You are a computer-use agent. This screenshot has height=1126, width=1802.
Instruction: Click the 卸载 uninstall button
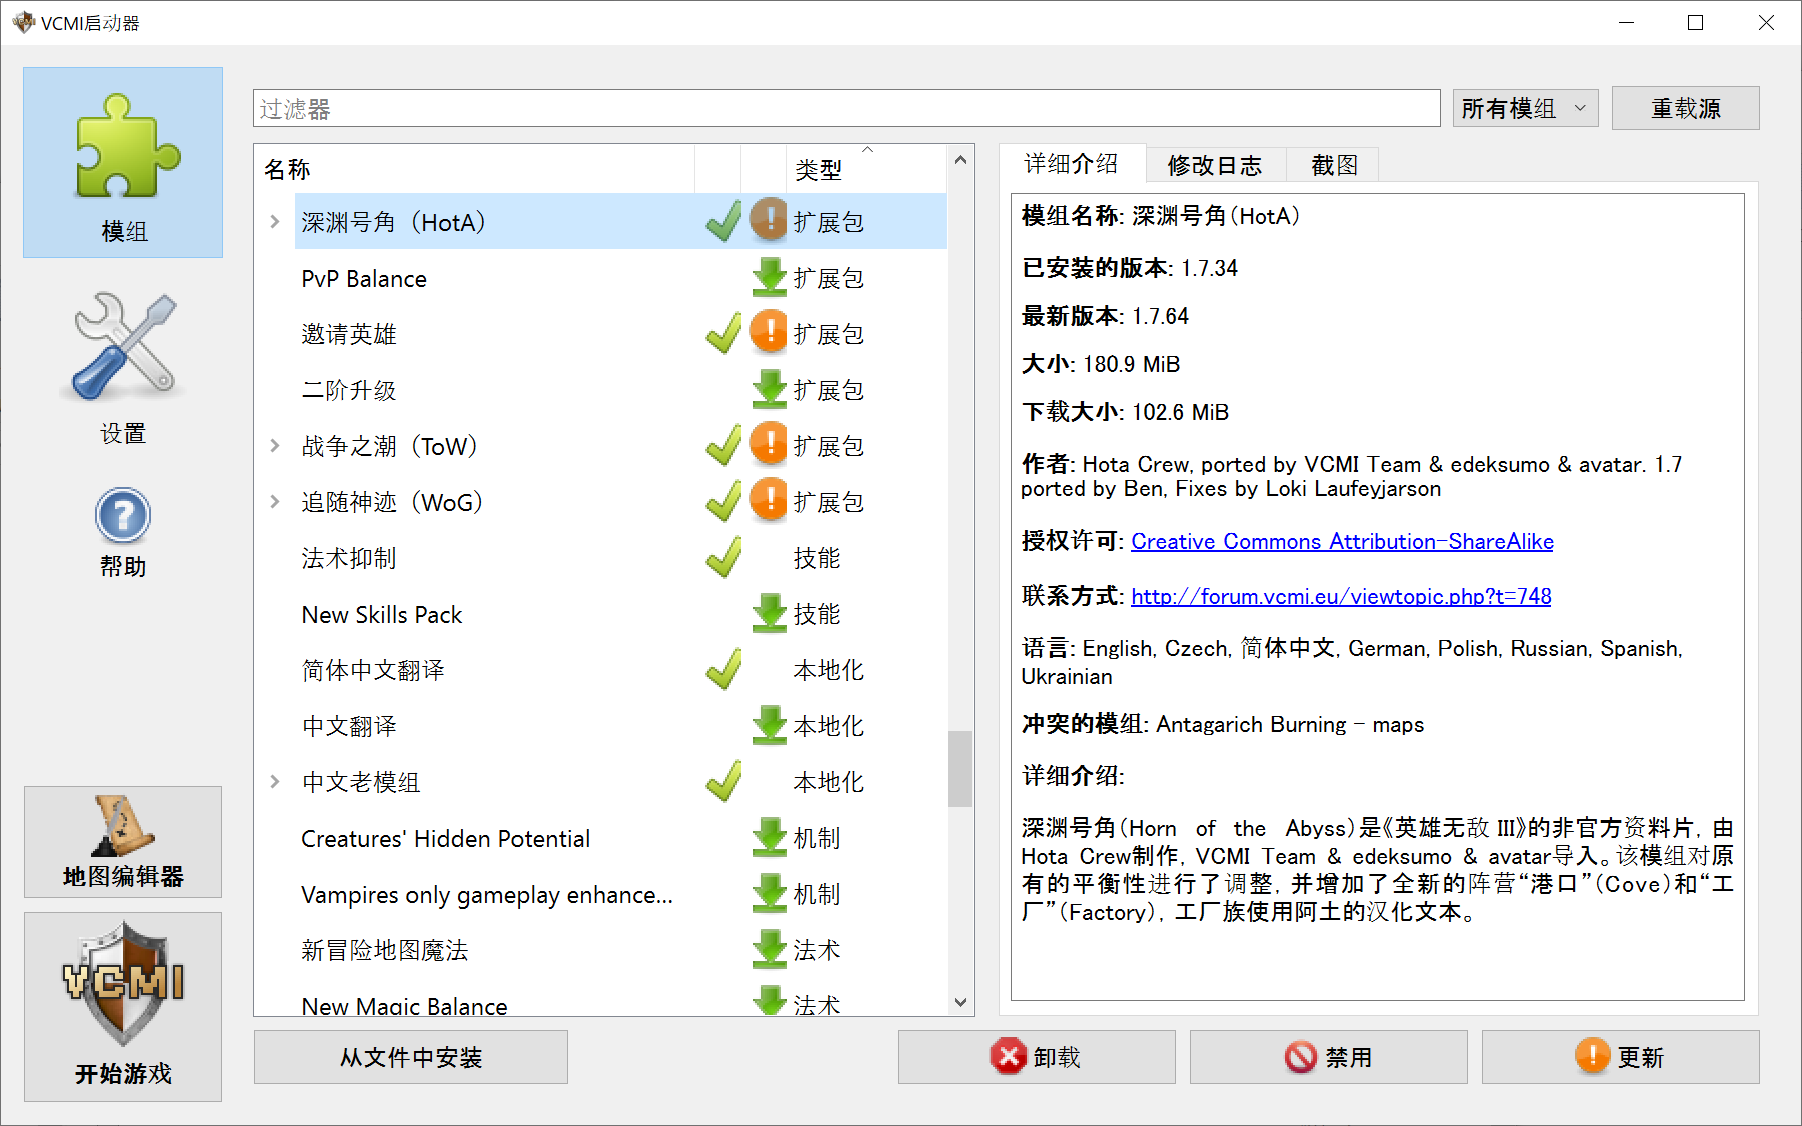tap(1036, 1057)
